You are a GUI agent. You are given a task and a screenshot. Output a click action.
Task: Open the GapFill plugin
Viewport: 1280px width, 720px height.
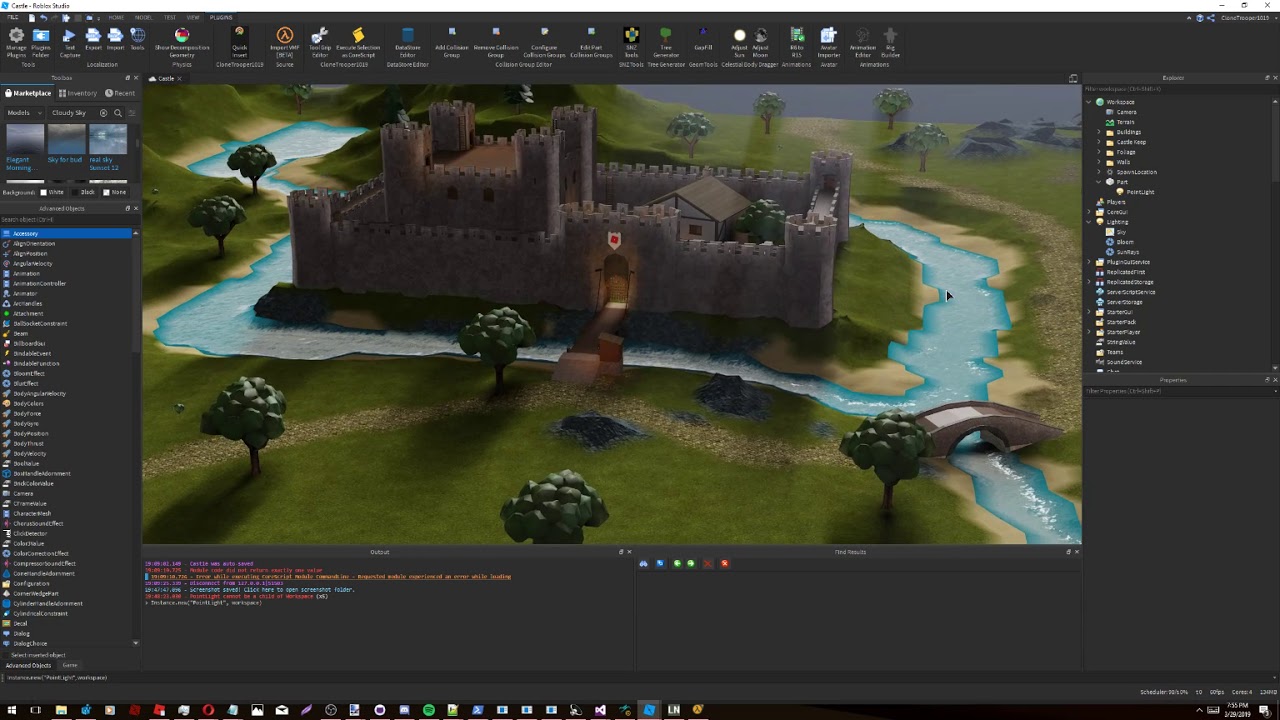703,40
